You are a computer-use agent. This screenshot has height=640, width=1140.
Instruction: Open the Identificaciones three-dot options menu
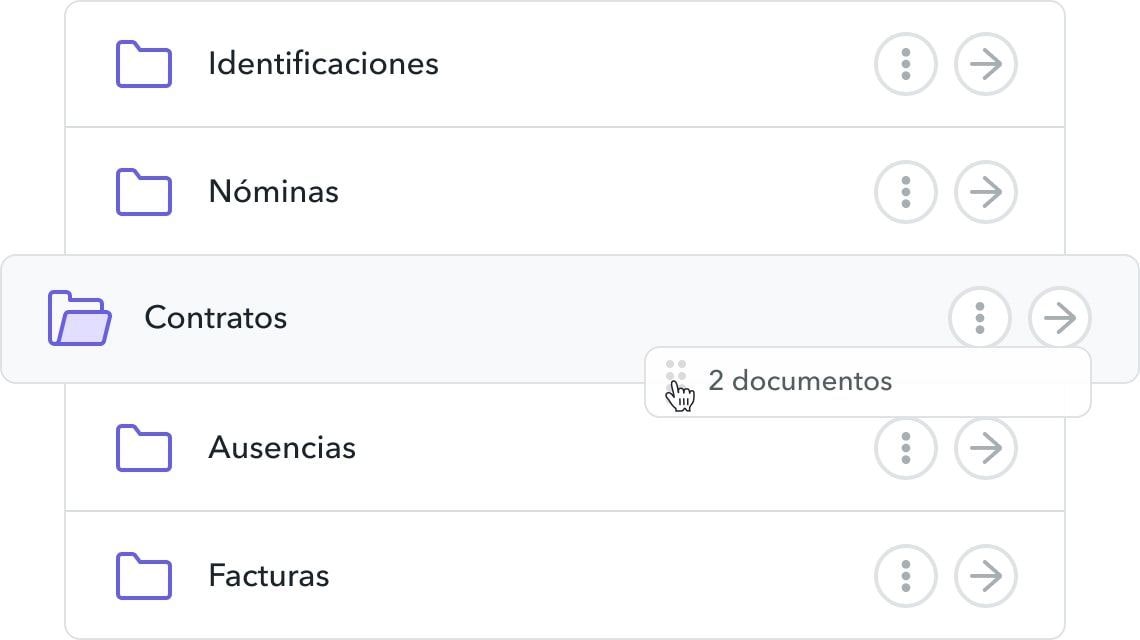(x=906, y=64)
